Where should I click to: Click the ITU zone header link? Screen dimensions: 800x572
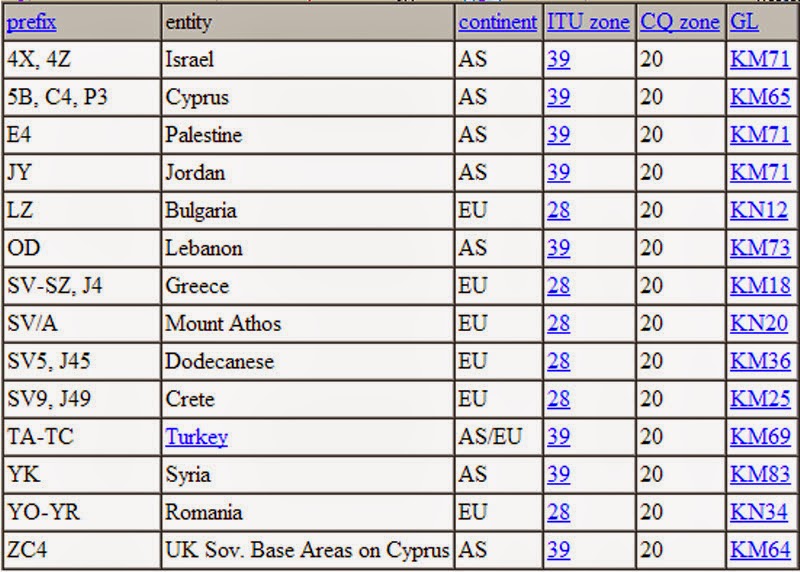[588, 22]
